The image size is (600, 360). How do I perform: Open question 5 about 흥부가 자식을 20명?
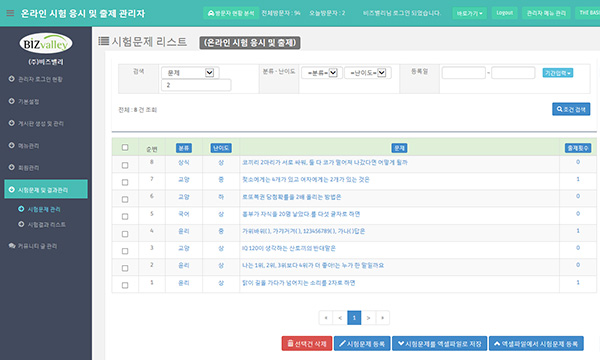pos(301,214)
